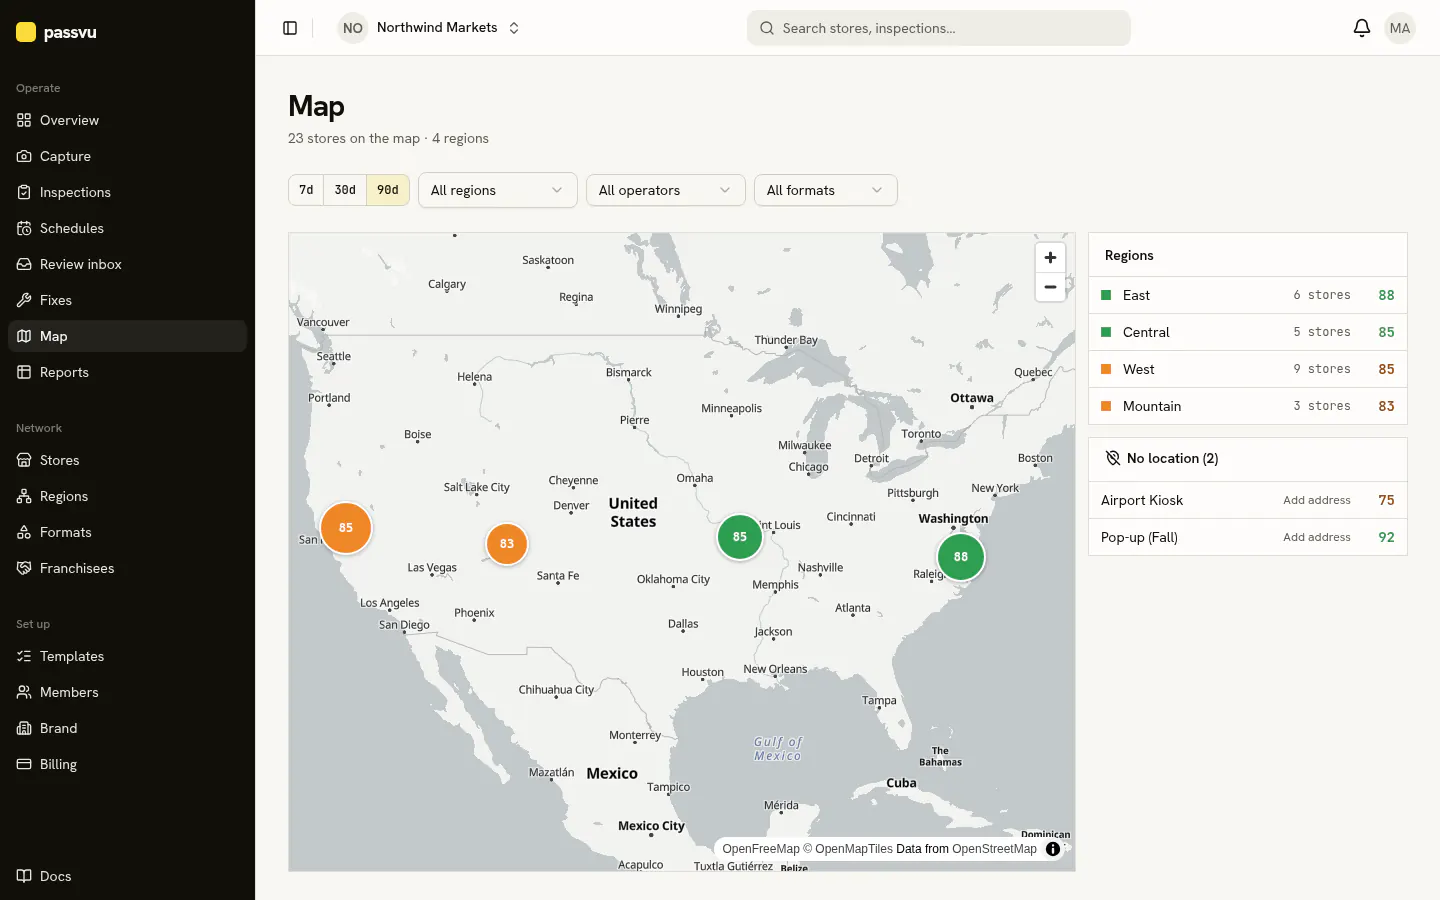Image resolution: width=1440 pixels, height=900 pixels.
Task: Toggle the sidebar panel icon
Action: coord(290,28)
